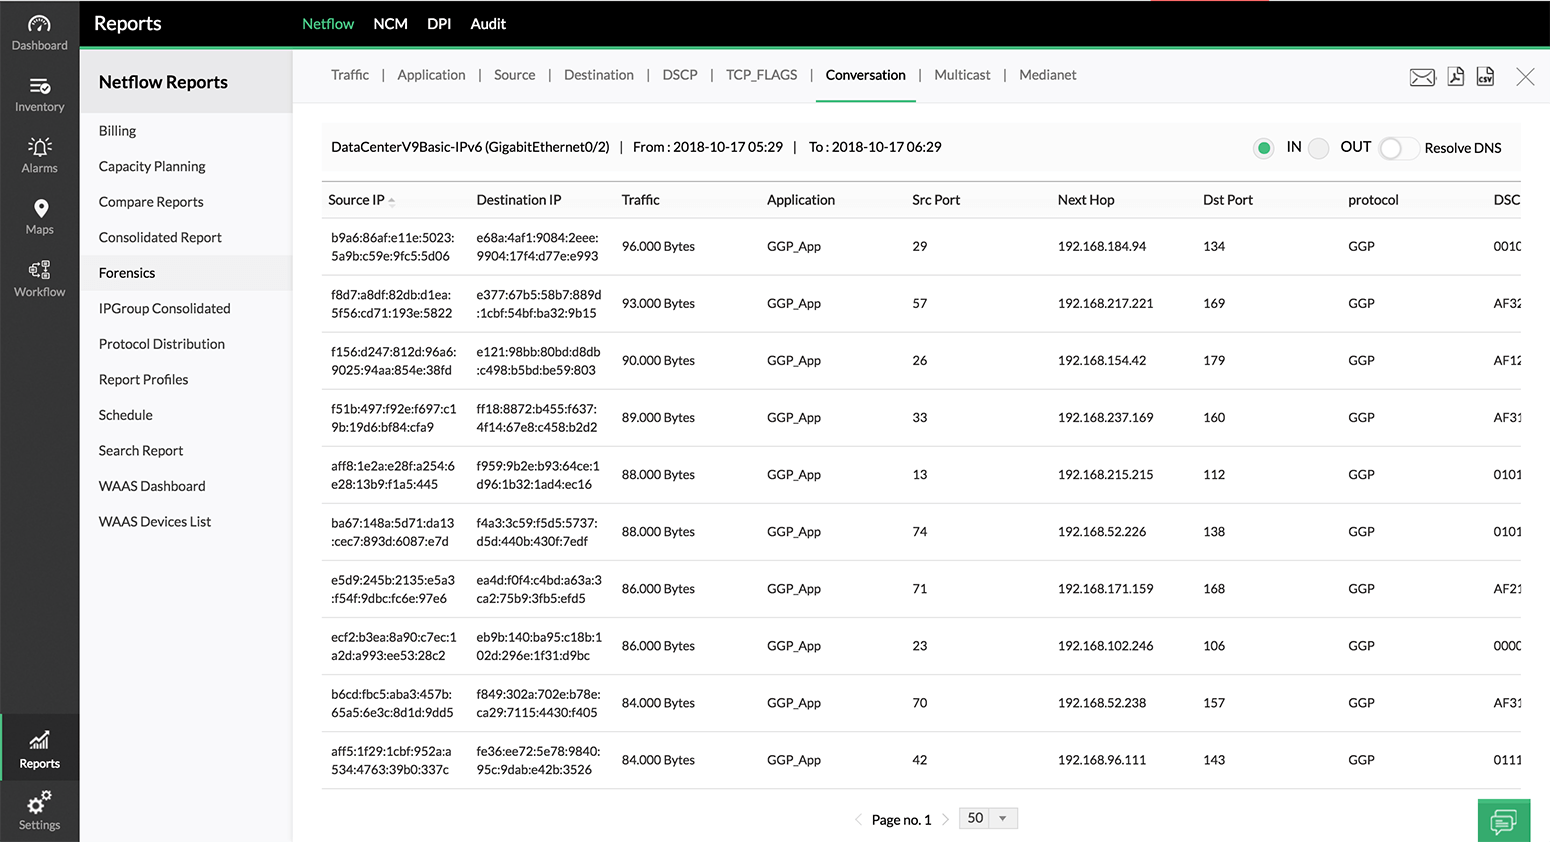Export report as PDF icon
This screenshot has width=1550, height=842.
point(1456,76)
